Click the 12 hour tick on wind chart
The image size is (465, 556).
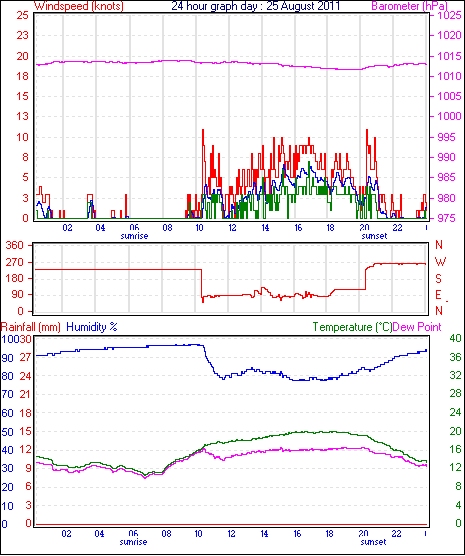pyautogui.click(x=232, y=227)
